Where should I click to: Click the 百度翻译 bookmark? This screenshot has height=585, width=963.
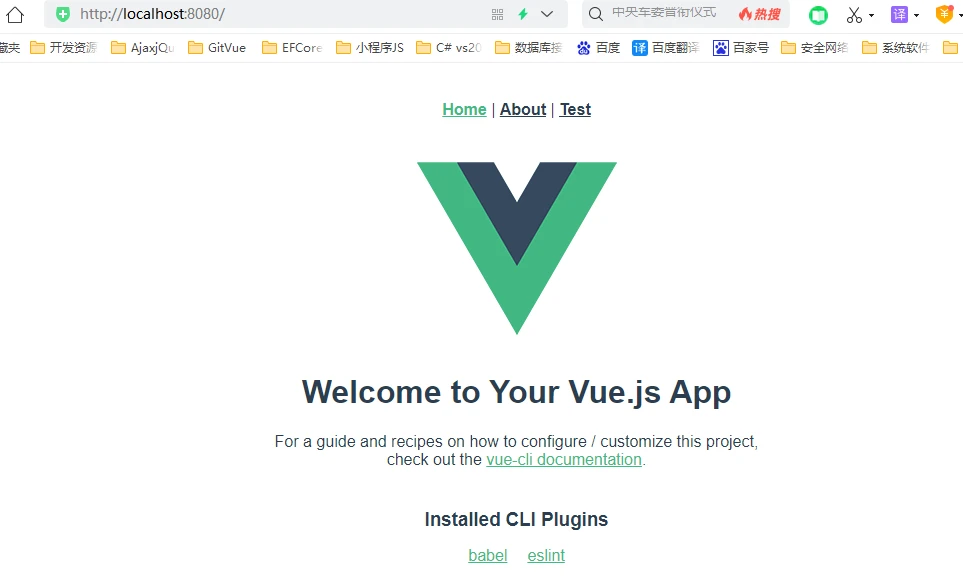click(666, 47)
